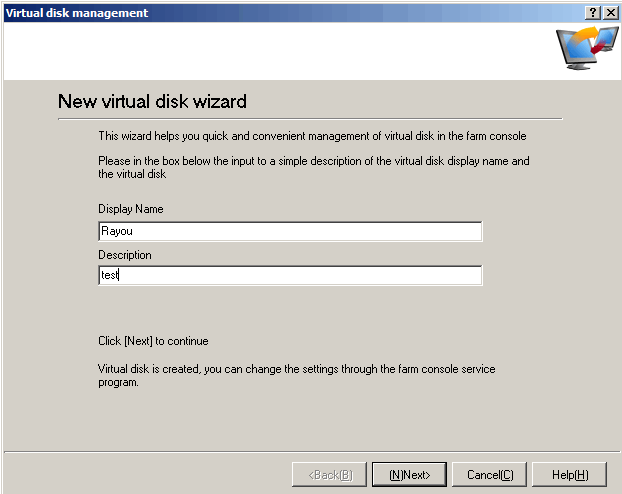This screenshot has height=494, width=622.
Task: Click the New virtual disk wizard heading
Action: 152,101
